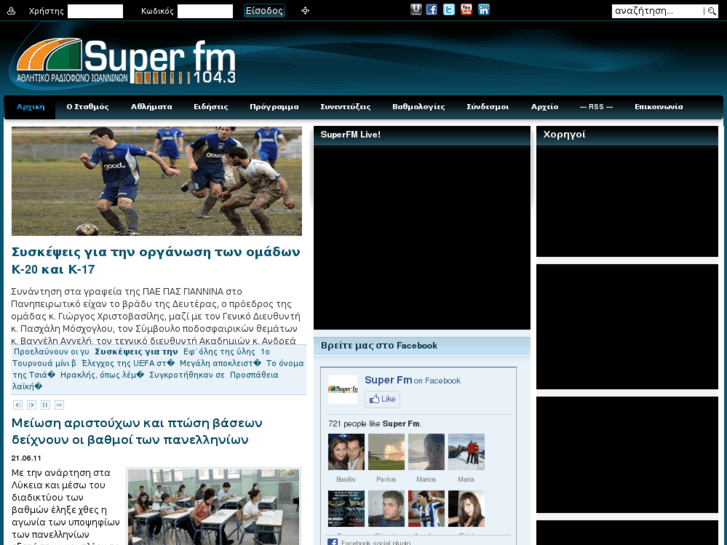Open the Ustream social icon

pyautogui.click(x=416, y=10)
